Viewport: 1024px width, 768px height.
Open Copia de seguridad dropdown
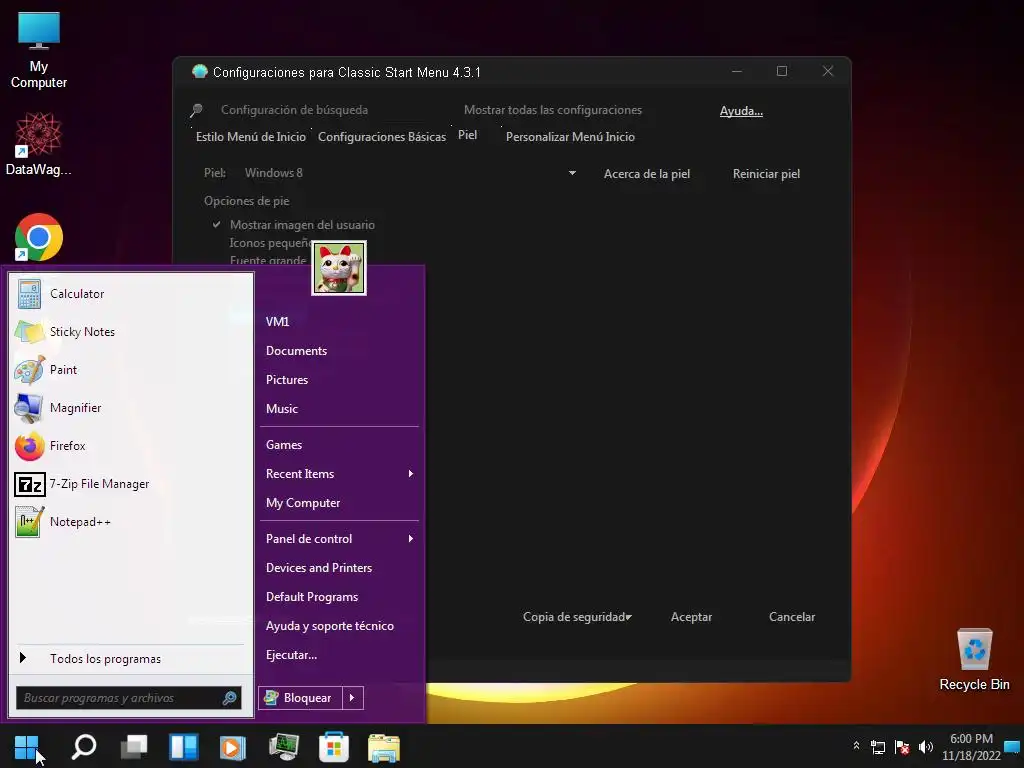coord(577,617)
